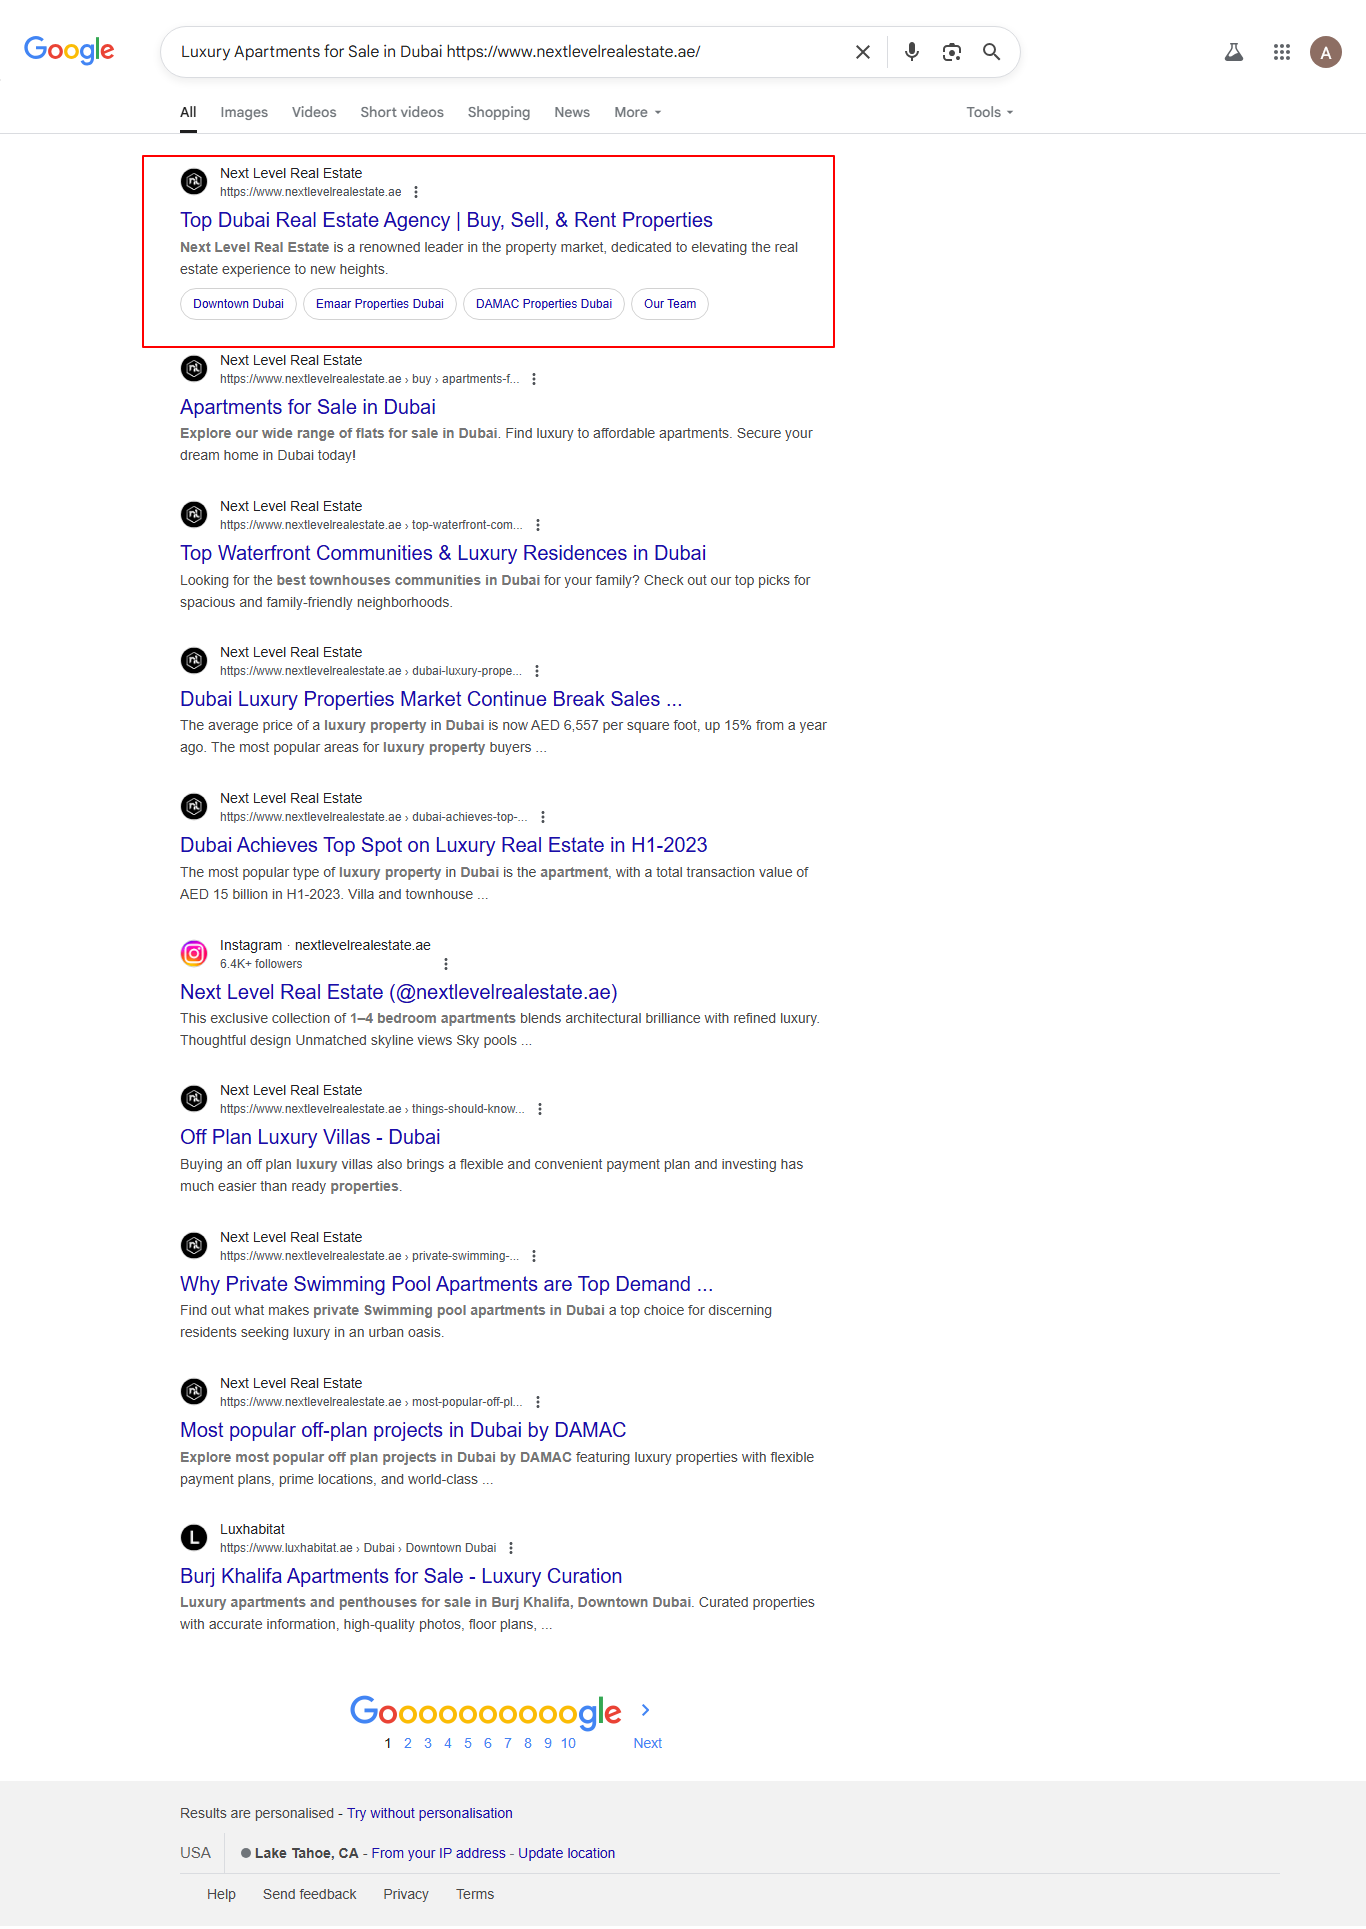Open Most popular off-plan projects by DAMAC
Viewport: 1366px width, 1929px height.
[403, 1430]
